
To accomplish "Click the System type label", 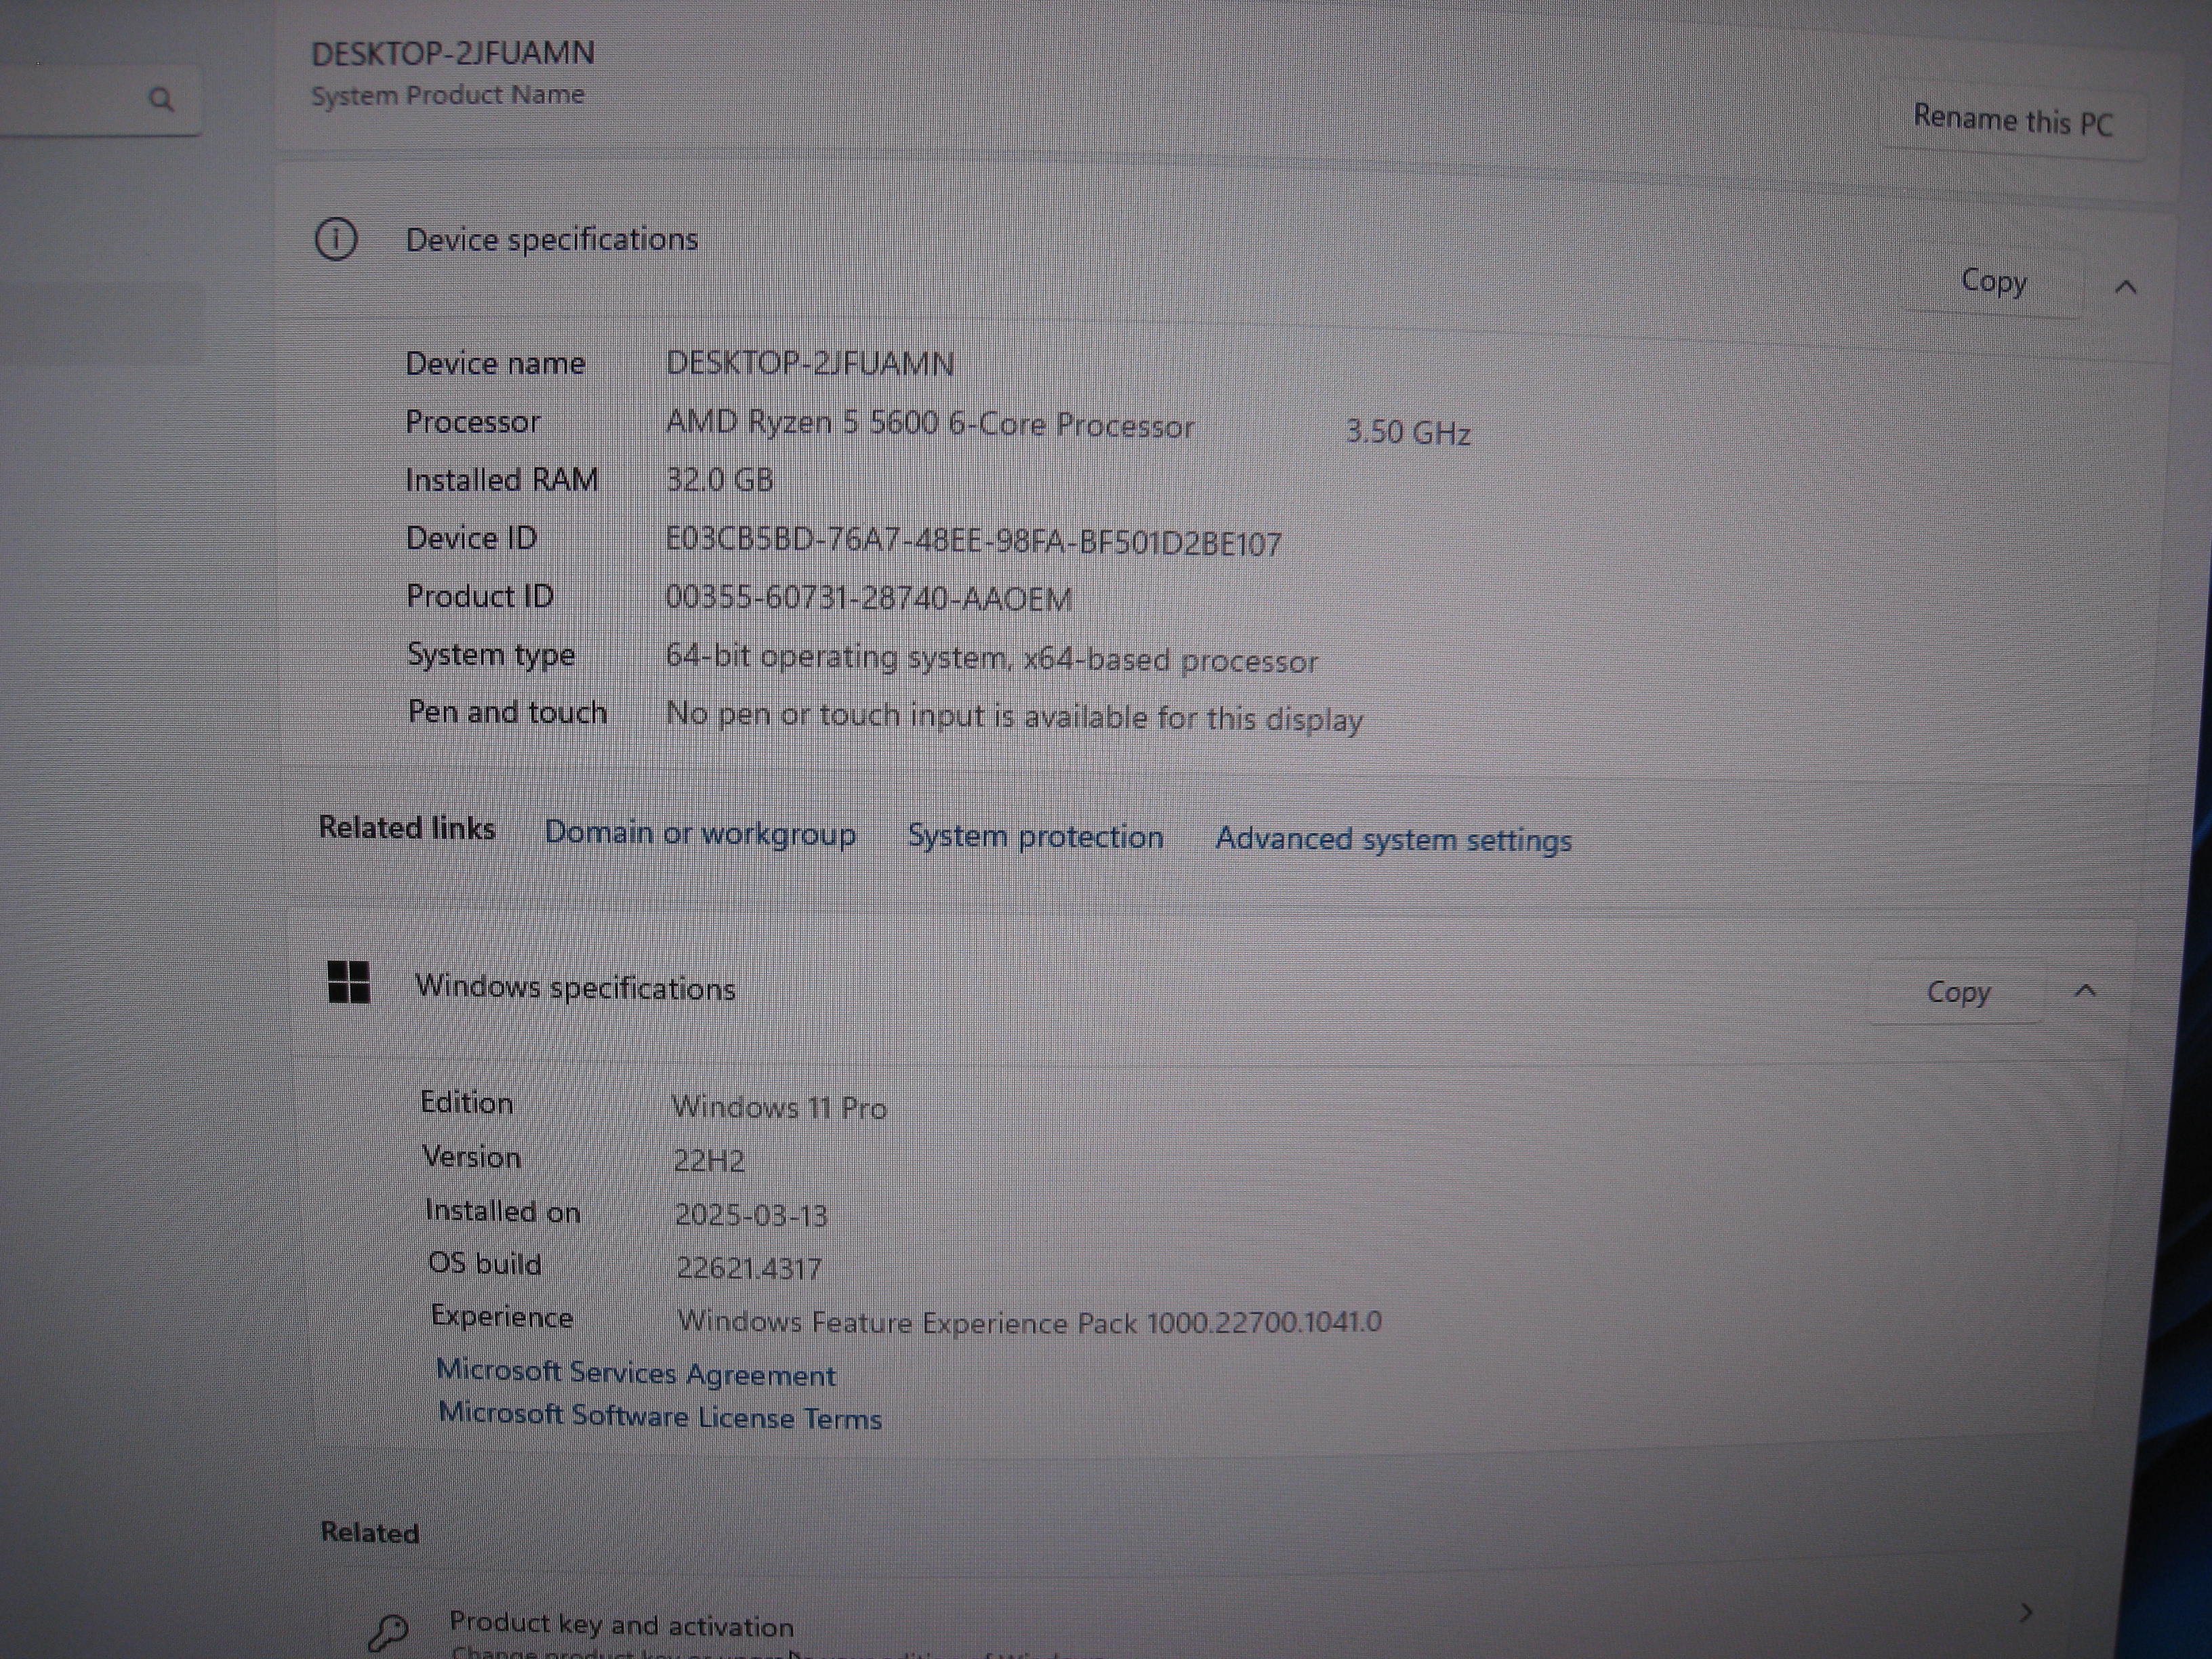I will (491, 655).
